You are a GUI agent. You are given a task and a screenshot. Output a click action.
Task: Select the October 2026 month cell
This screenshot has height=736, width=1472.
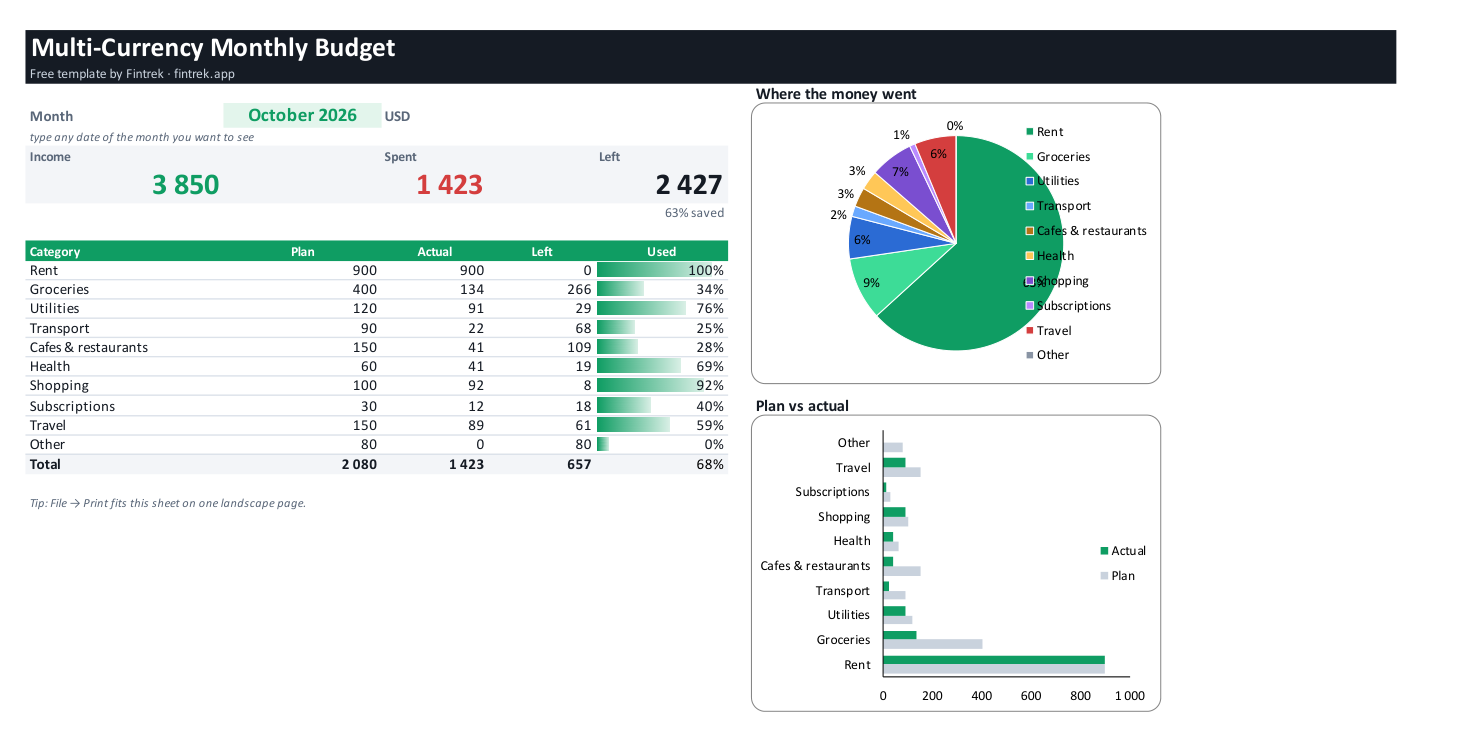coord(302,115)
